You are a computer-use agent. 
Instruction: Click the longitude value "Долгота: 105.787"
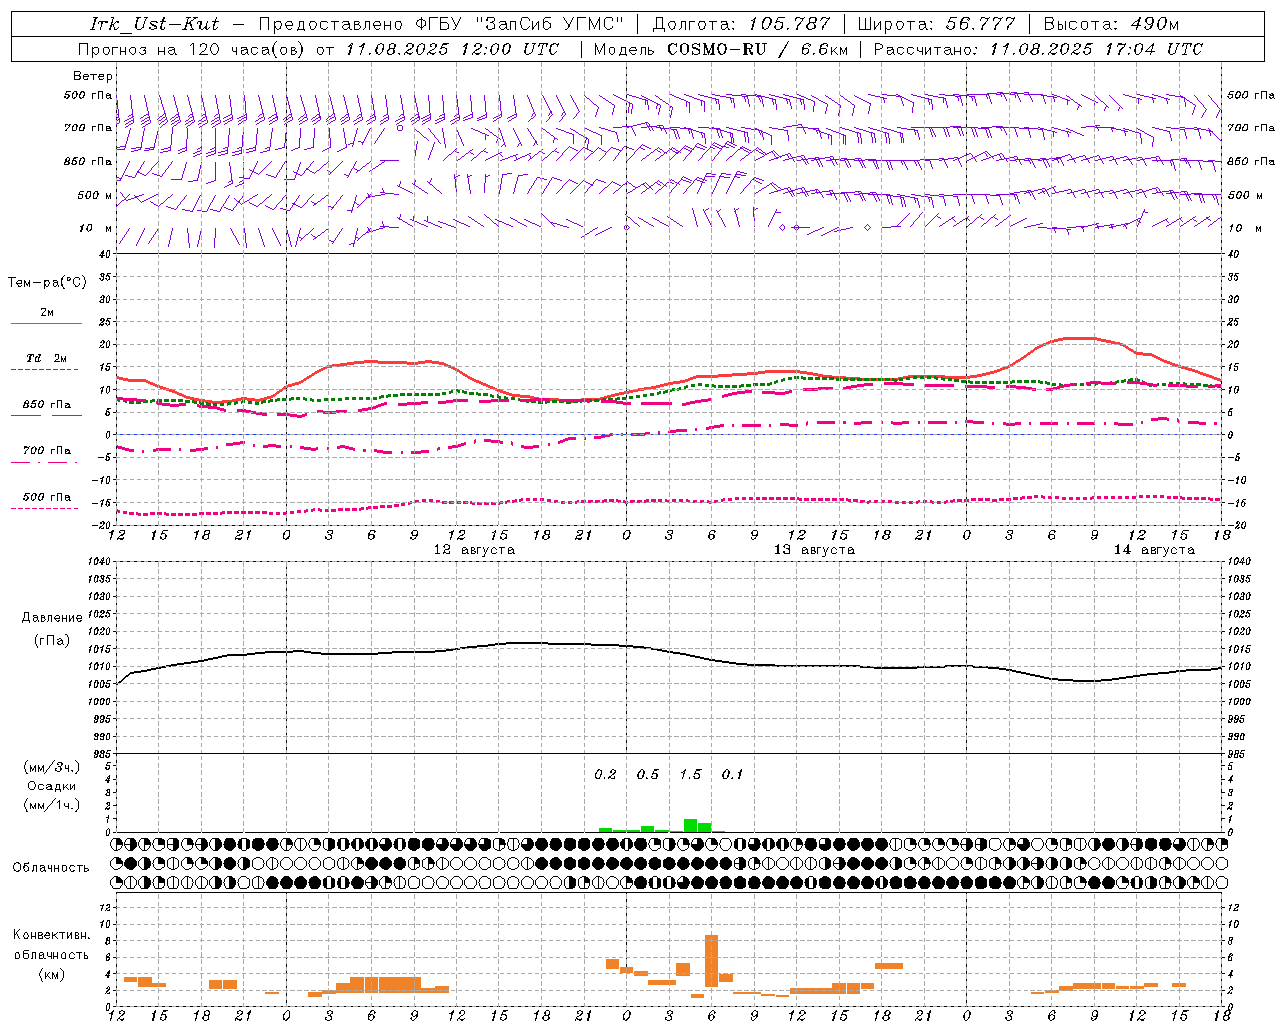pos(741,24)
